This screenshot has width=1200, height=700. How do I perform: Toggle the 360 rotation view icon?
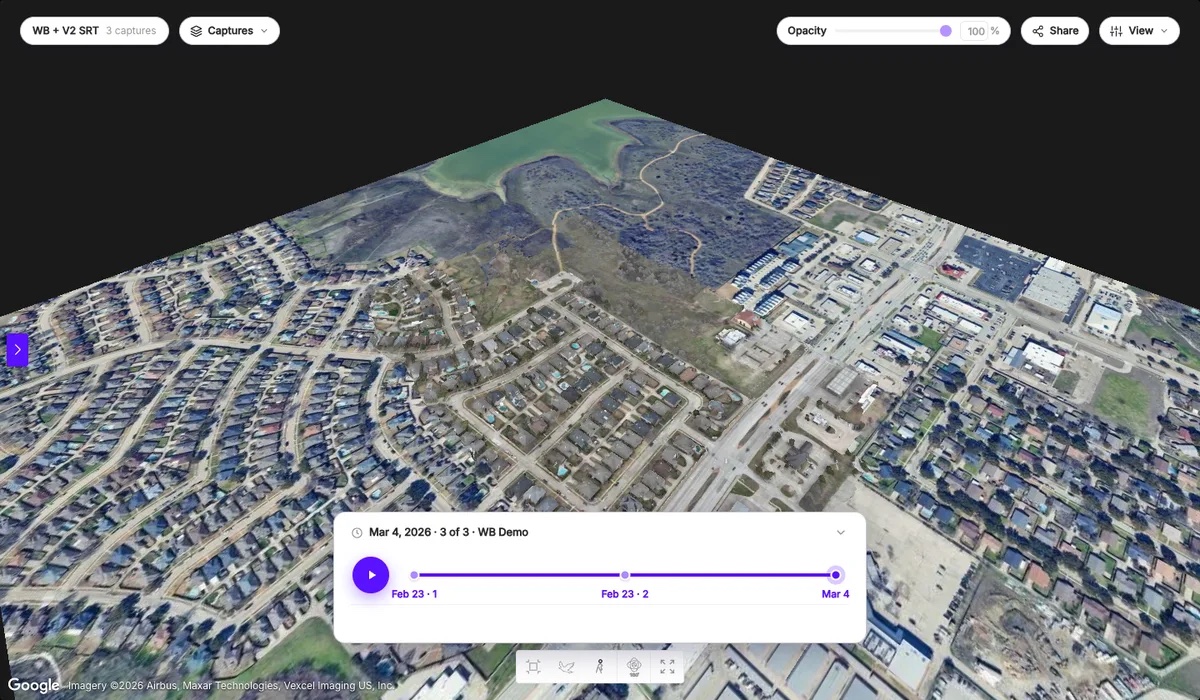pyautogui.click(x=633, y=667)
